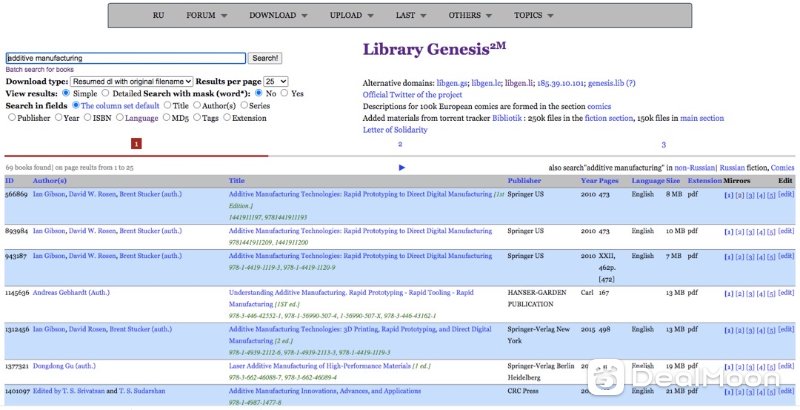Open the main section link

click(x=702, y=118)
